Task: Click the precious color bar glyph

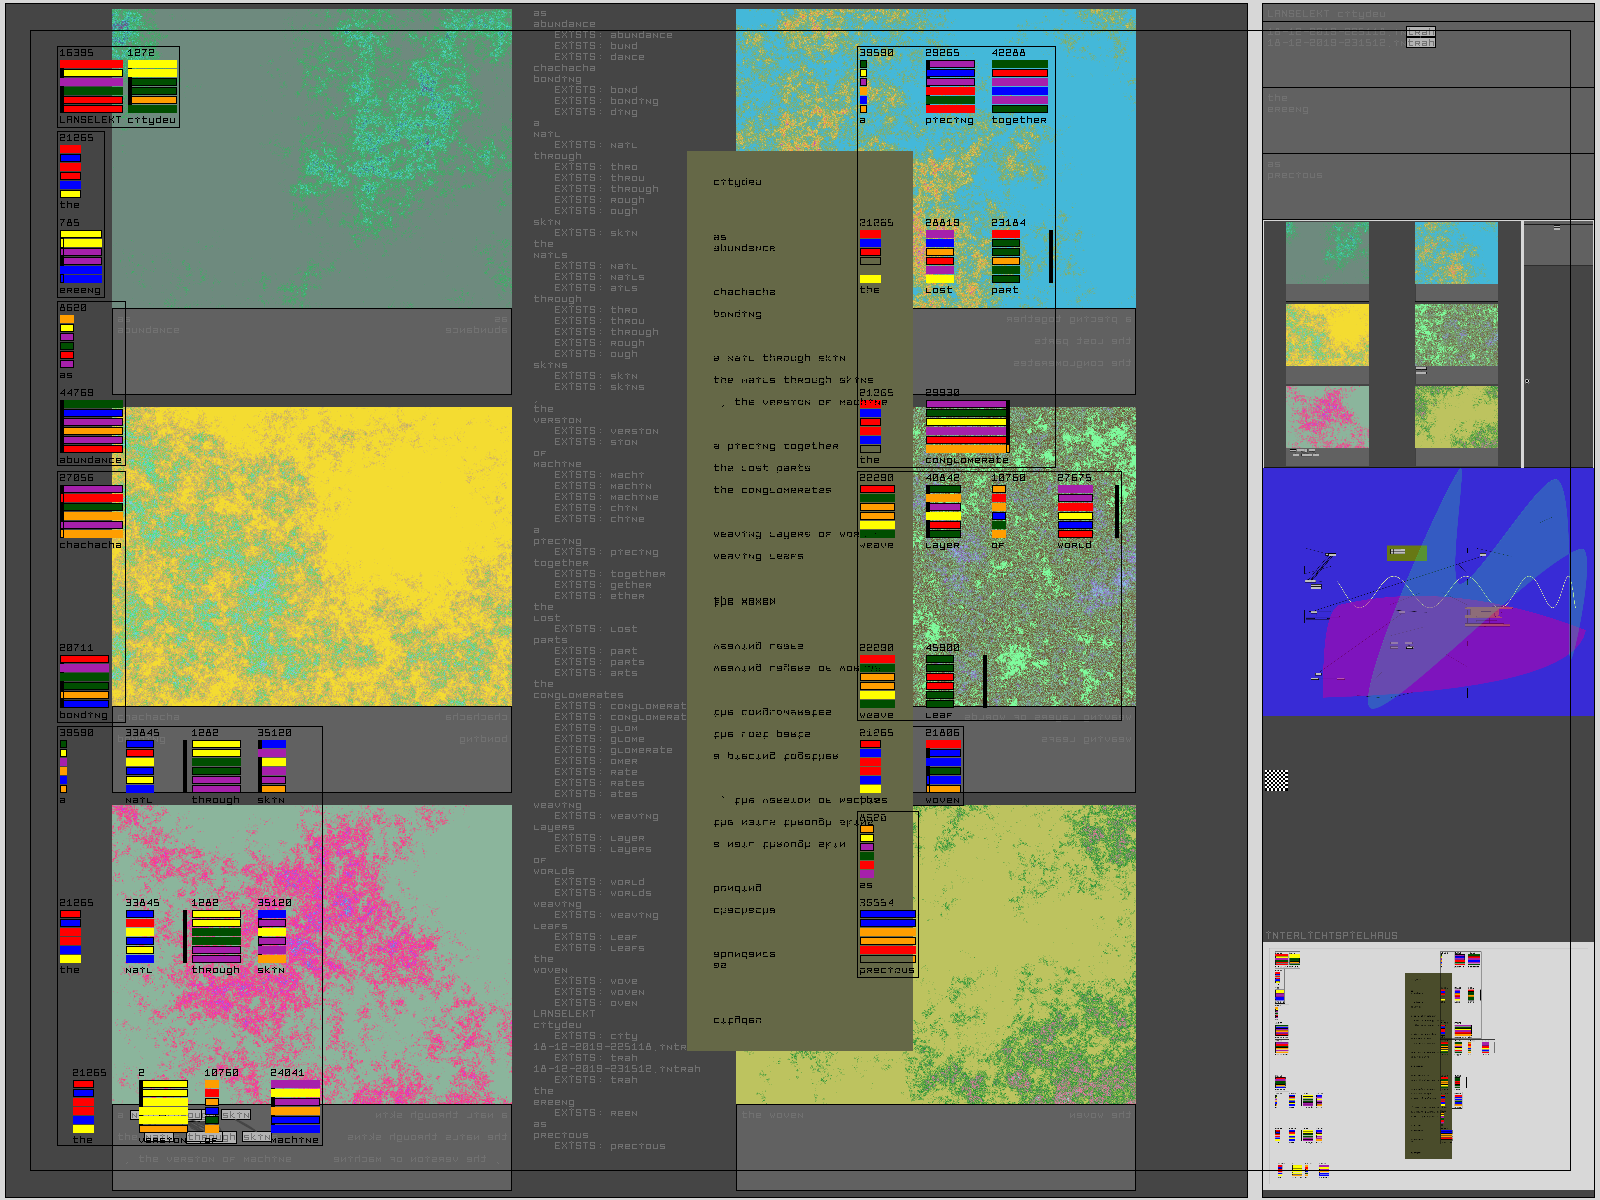Action: coord(887,937)
